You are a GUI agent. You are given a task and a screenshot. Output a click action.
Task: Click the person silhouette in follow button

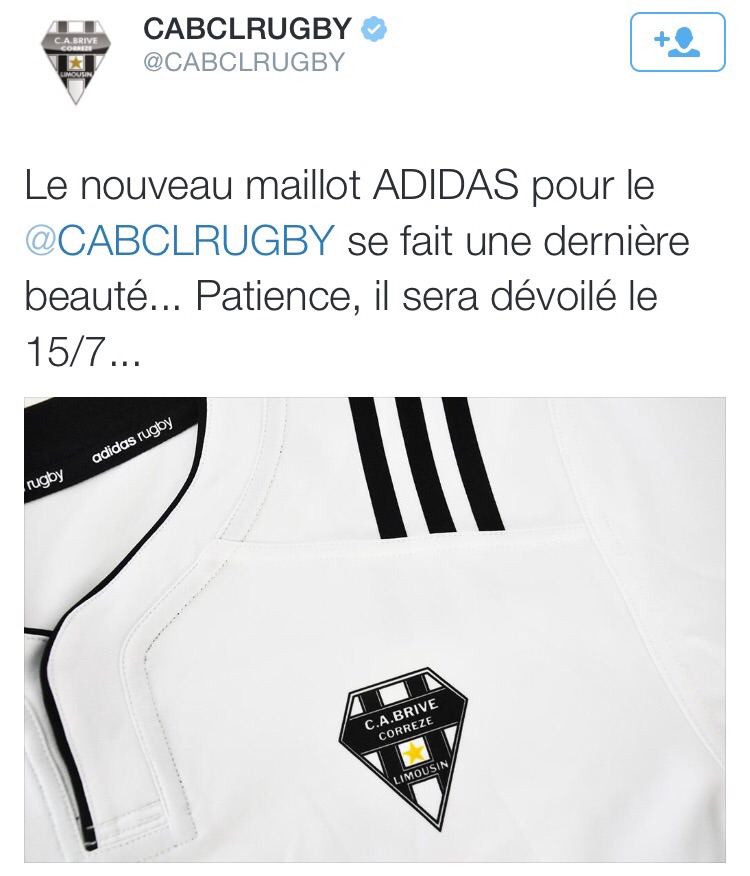point(685,43)
